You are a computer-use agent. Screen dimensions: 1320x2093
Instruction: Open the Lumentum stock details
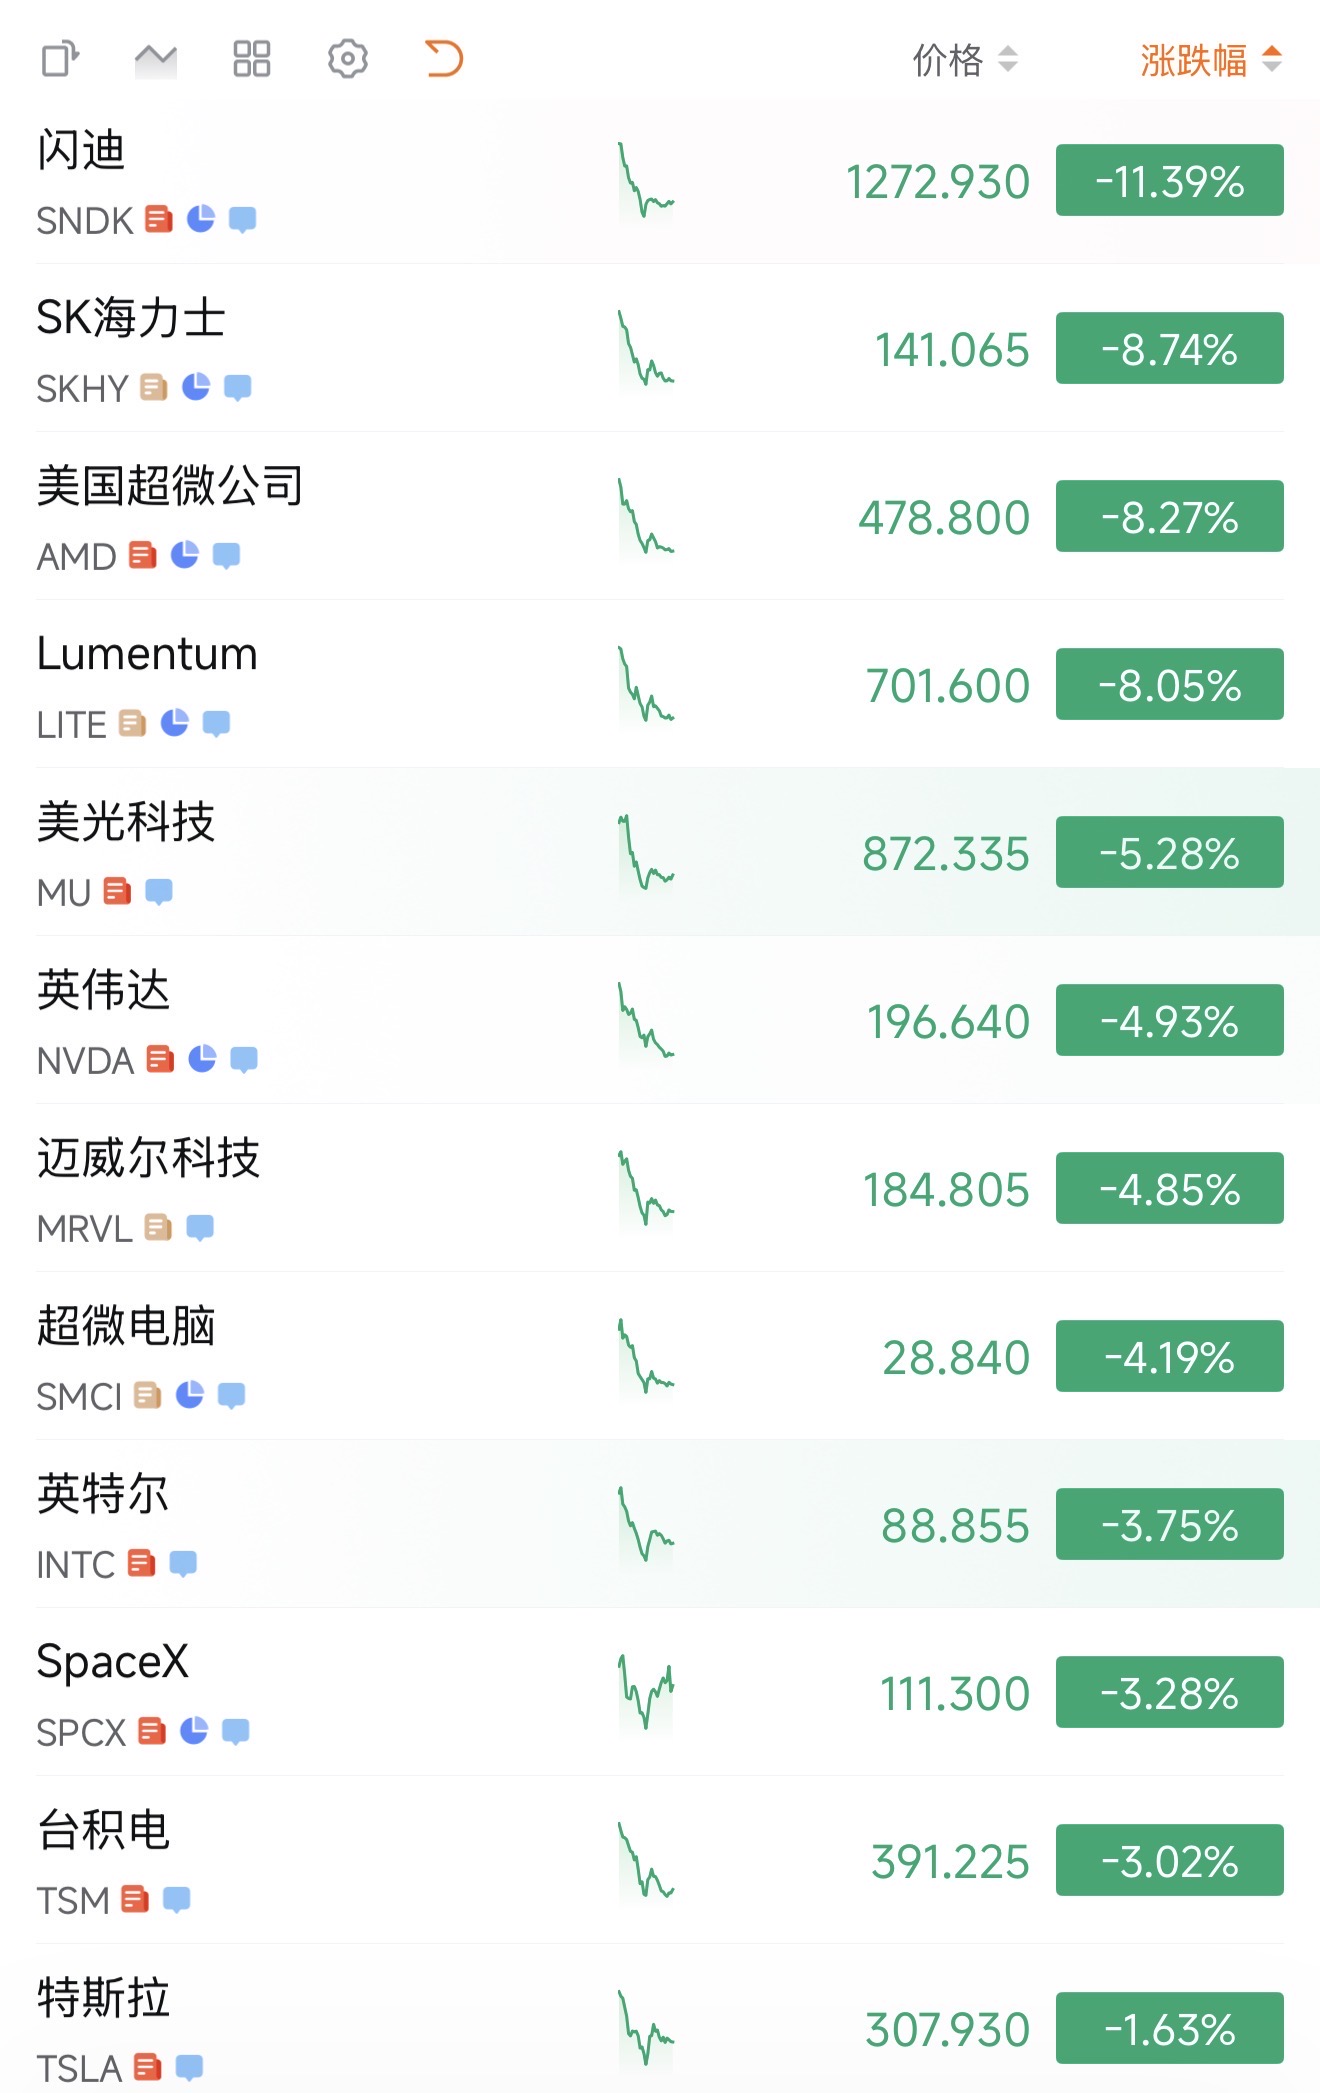click(660, 685)
